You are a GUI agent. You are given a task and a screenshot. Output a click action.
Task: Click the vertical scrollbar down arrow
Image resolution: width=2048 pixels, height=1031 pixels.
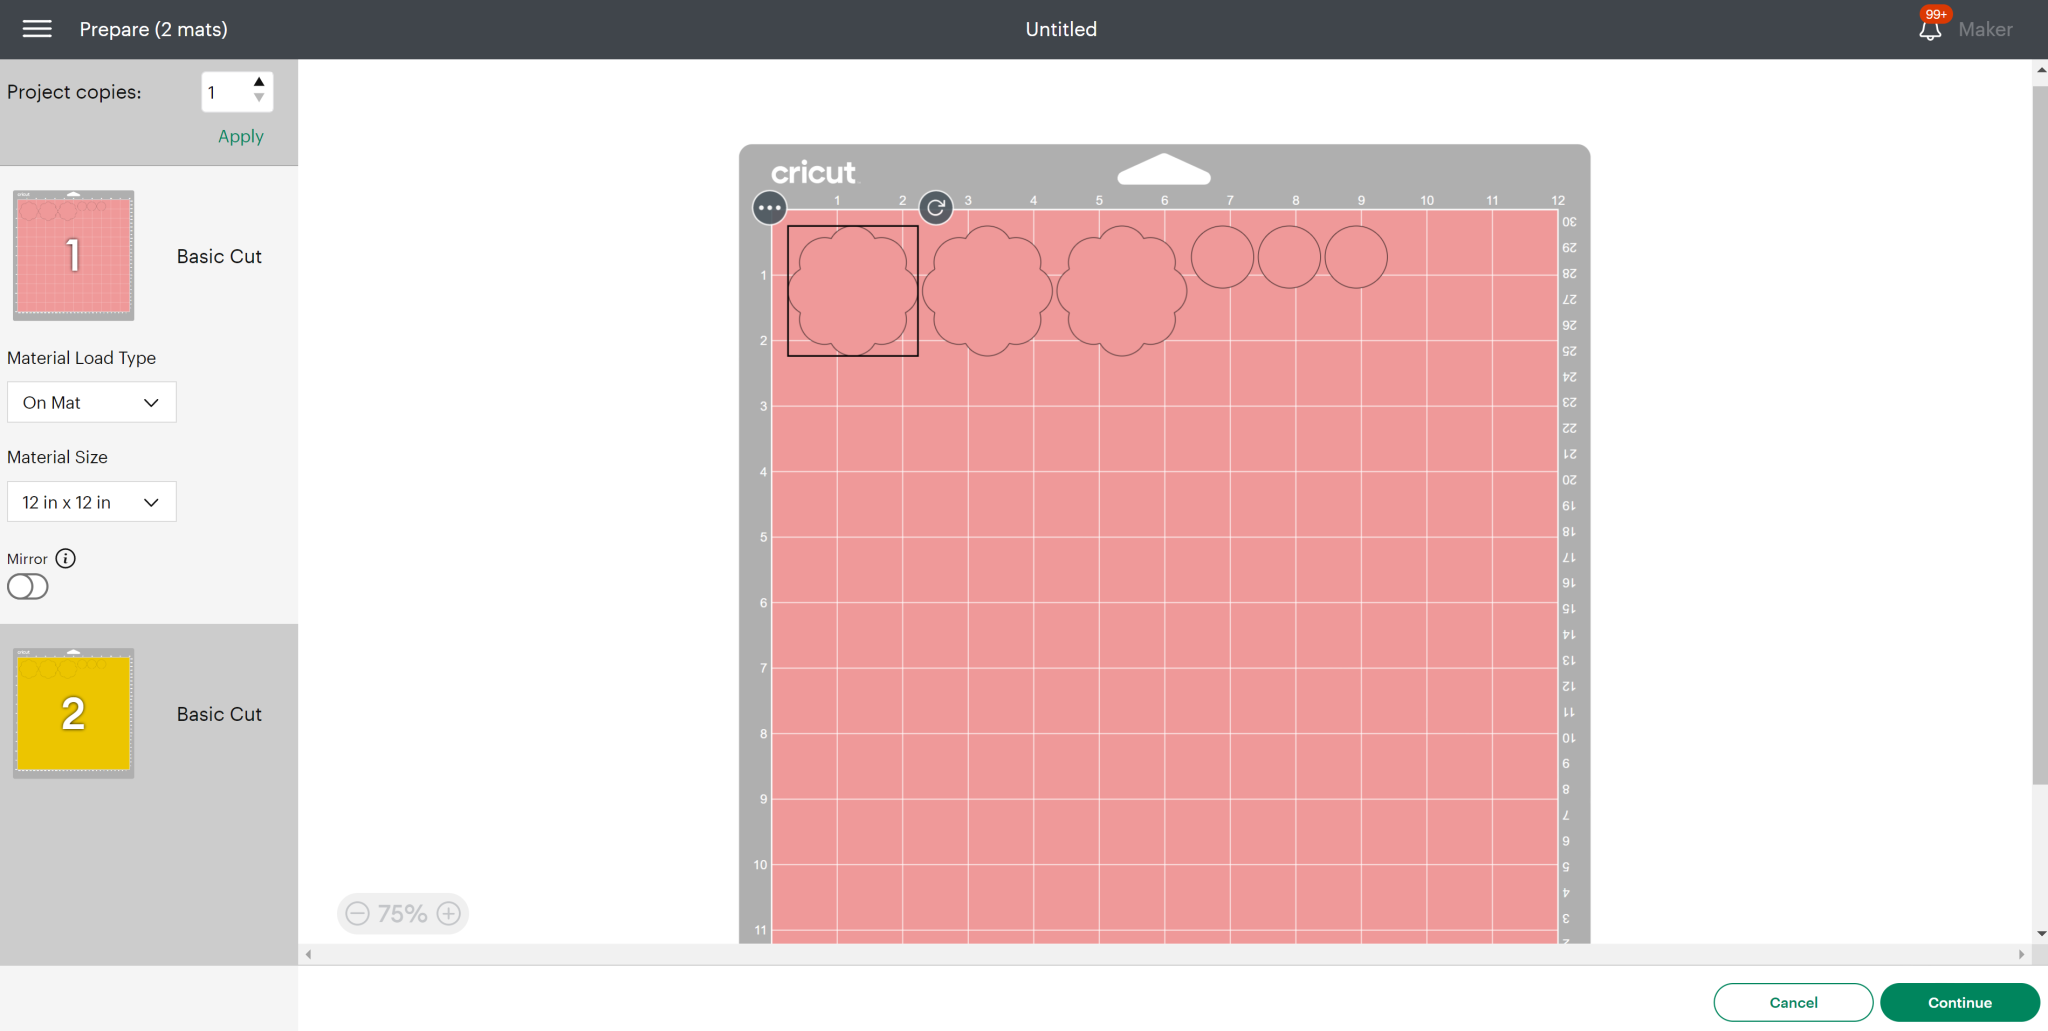tap(2040, 933)
